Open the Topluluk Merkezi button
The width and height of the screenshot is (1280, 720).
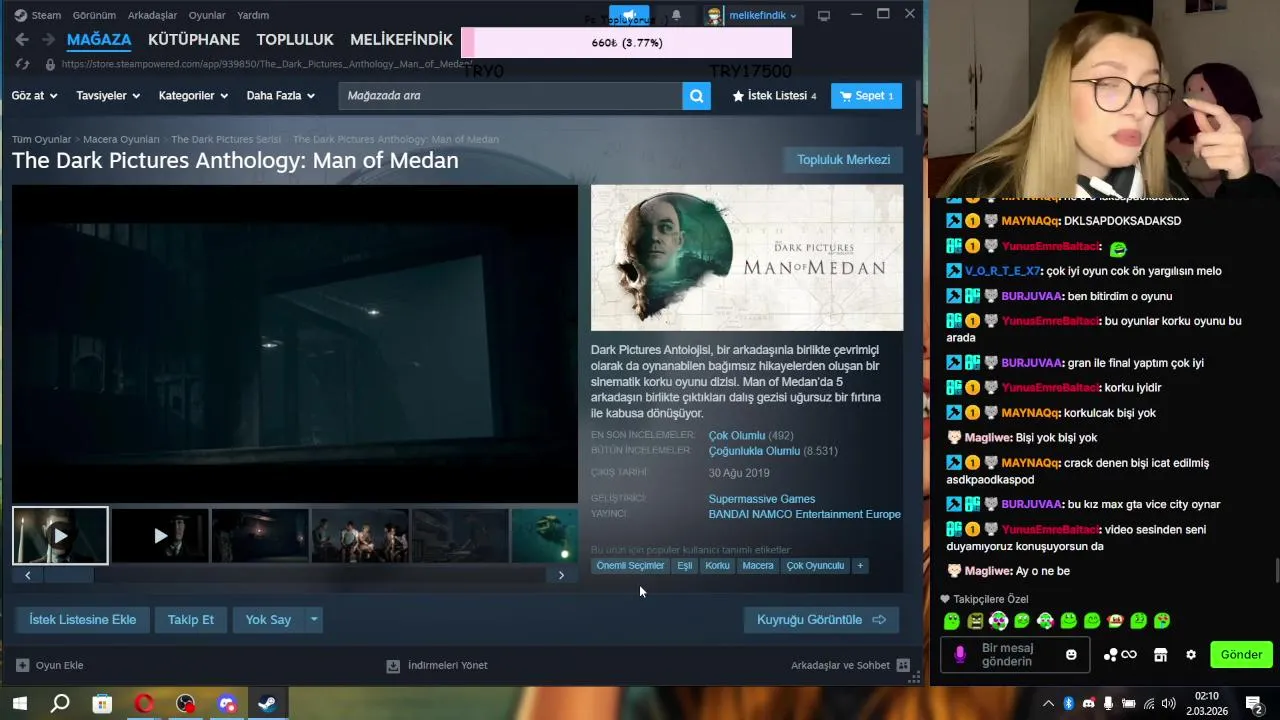(x=843, y=160)
